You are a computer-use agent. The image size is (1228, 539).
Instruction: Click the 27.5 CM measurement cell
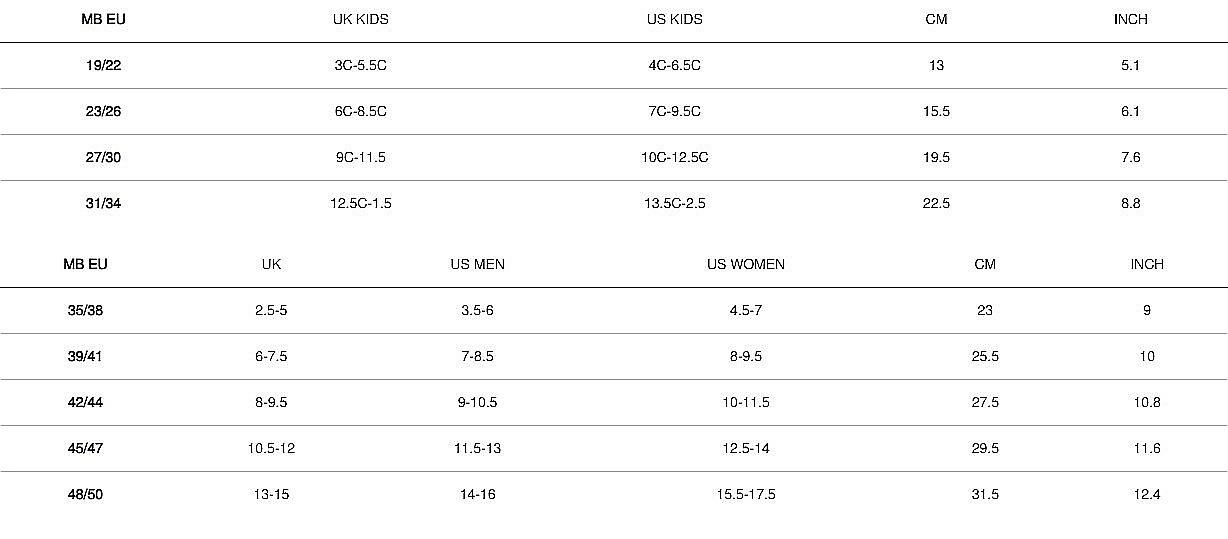985,402
